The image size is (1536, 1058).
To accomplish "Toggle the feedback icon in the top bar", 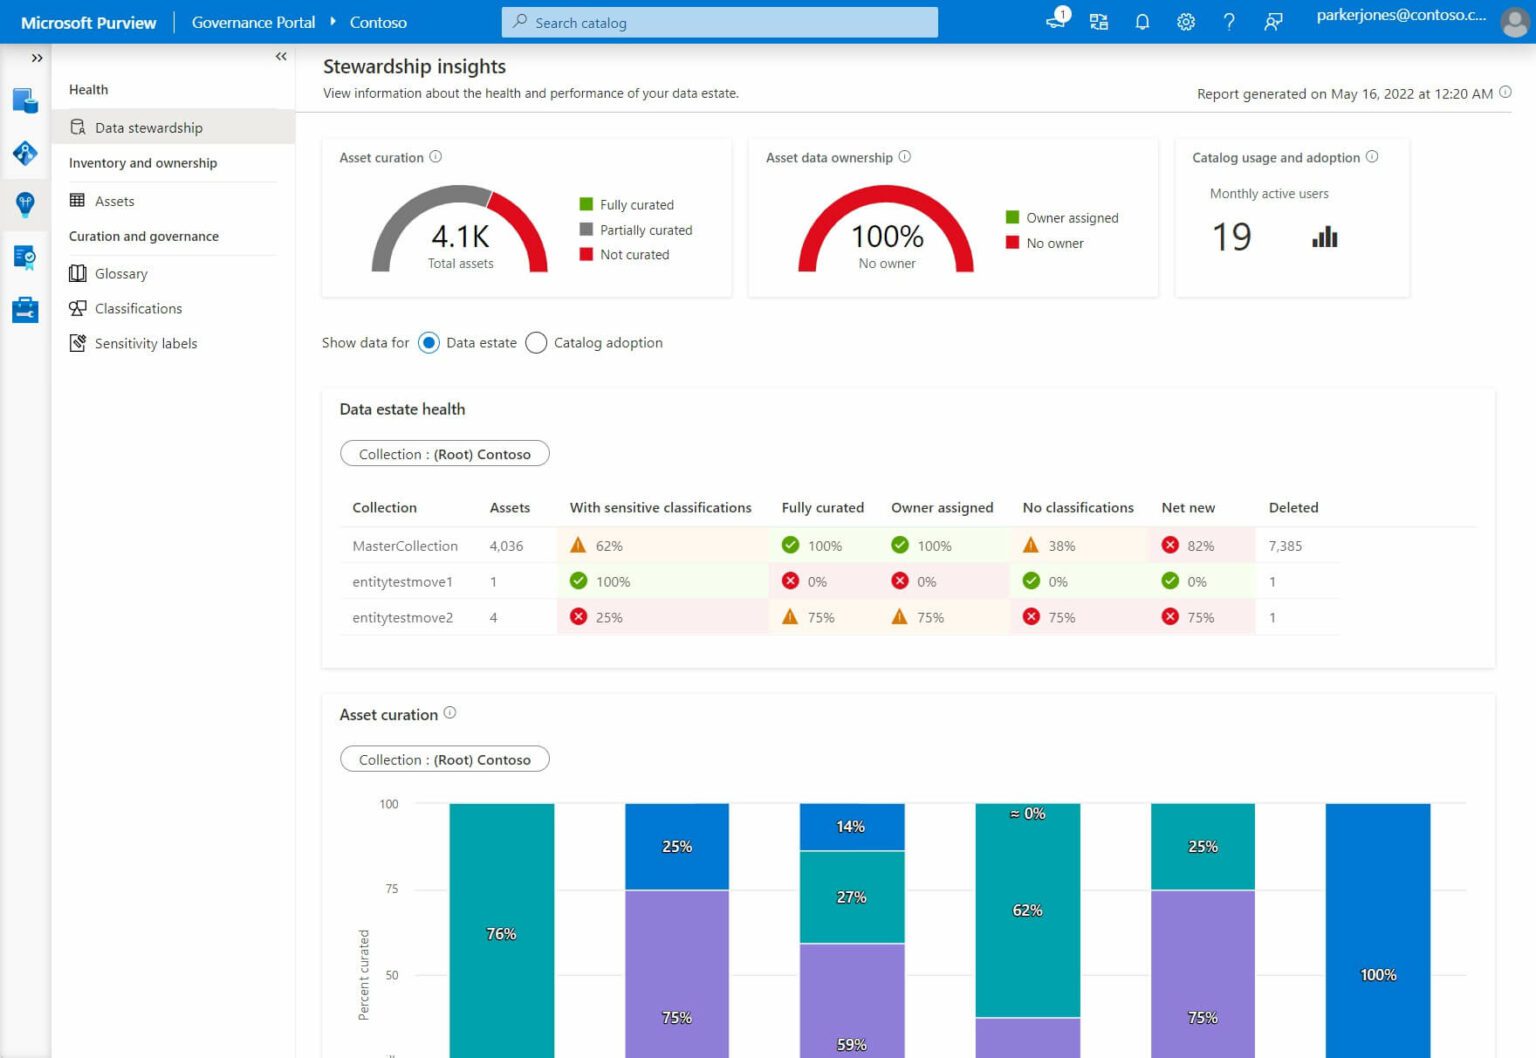I will coord(1273,21).
